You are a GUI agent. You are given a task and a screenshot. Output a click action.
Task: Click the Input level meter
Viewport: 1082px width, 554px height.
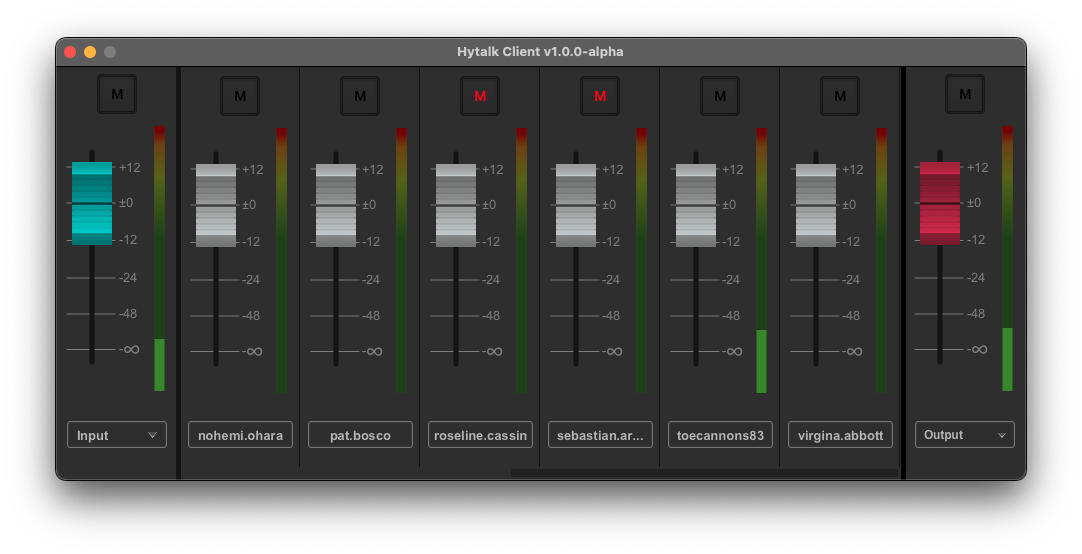pos(159,259)
